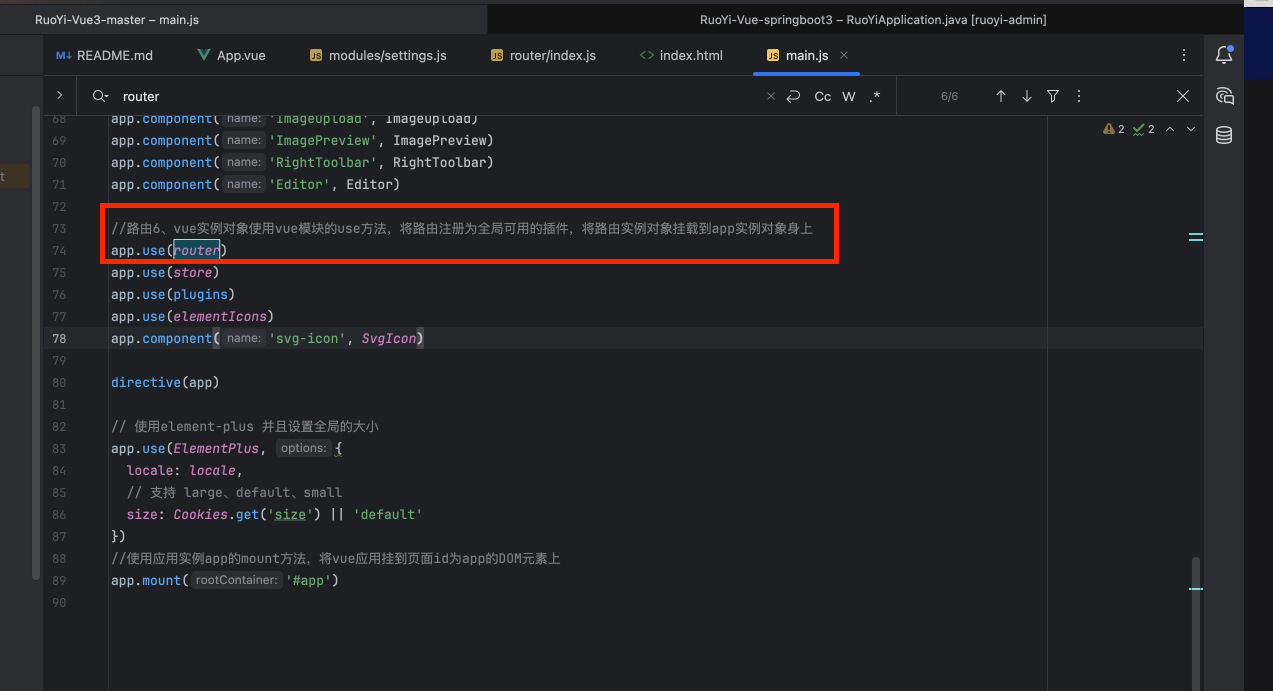
Task: Open editor tabs more options menu
Action: 1184,55
